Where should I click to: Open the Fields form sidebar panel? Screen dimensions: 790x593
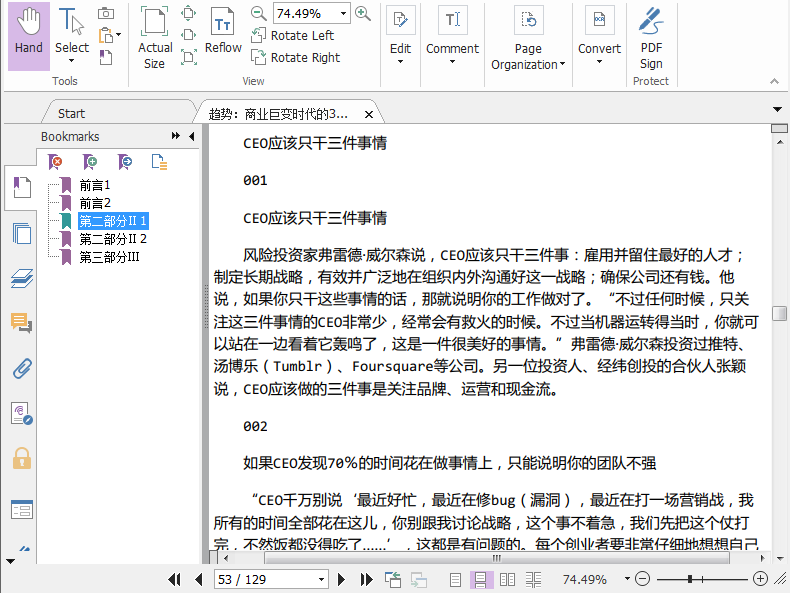tap(22, 509)
